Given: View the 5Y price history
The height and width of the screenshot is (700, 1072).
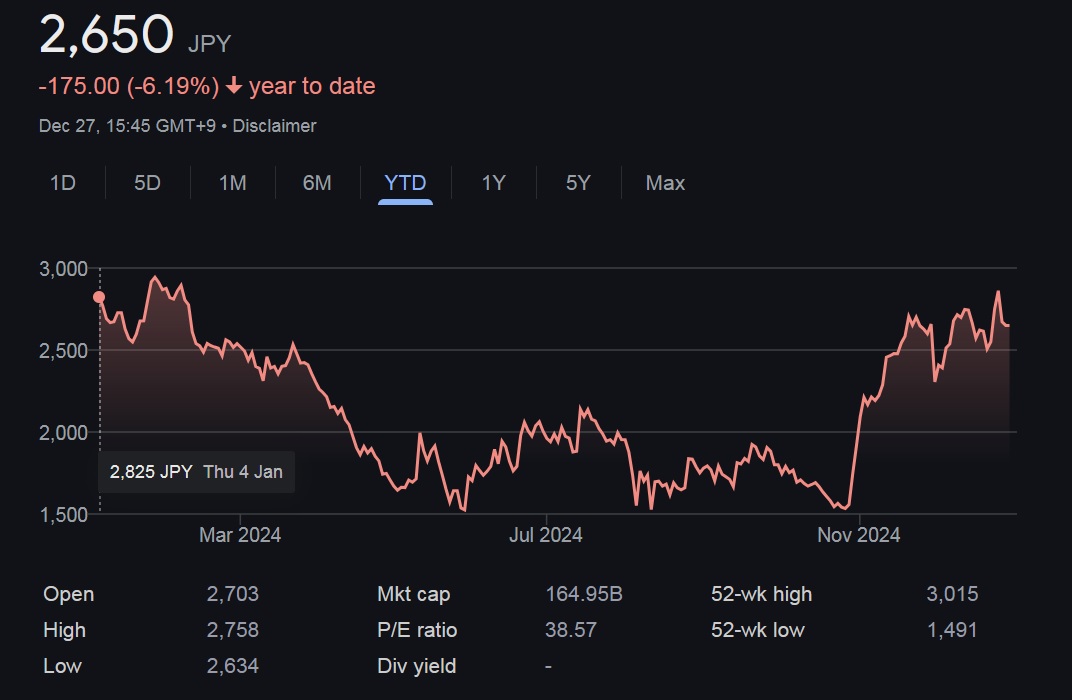Looking at the screenshot, I should (x=578, y=183).
